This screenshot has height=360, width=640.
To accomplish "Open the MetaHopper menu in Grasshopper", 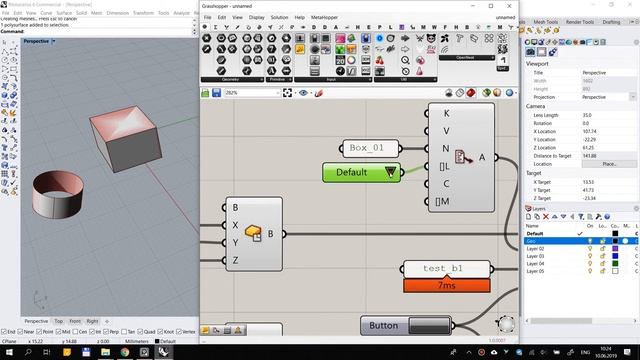I will click(x=324, y=18).
